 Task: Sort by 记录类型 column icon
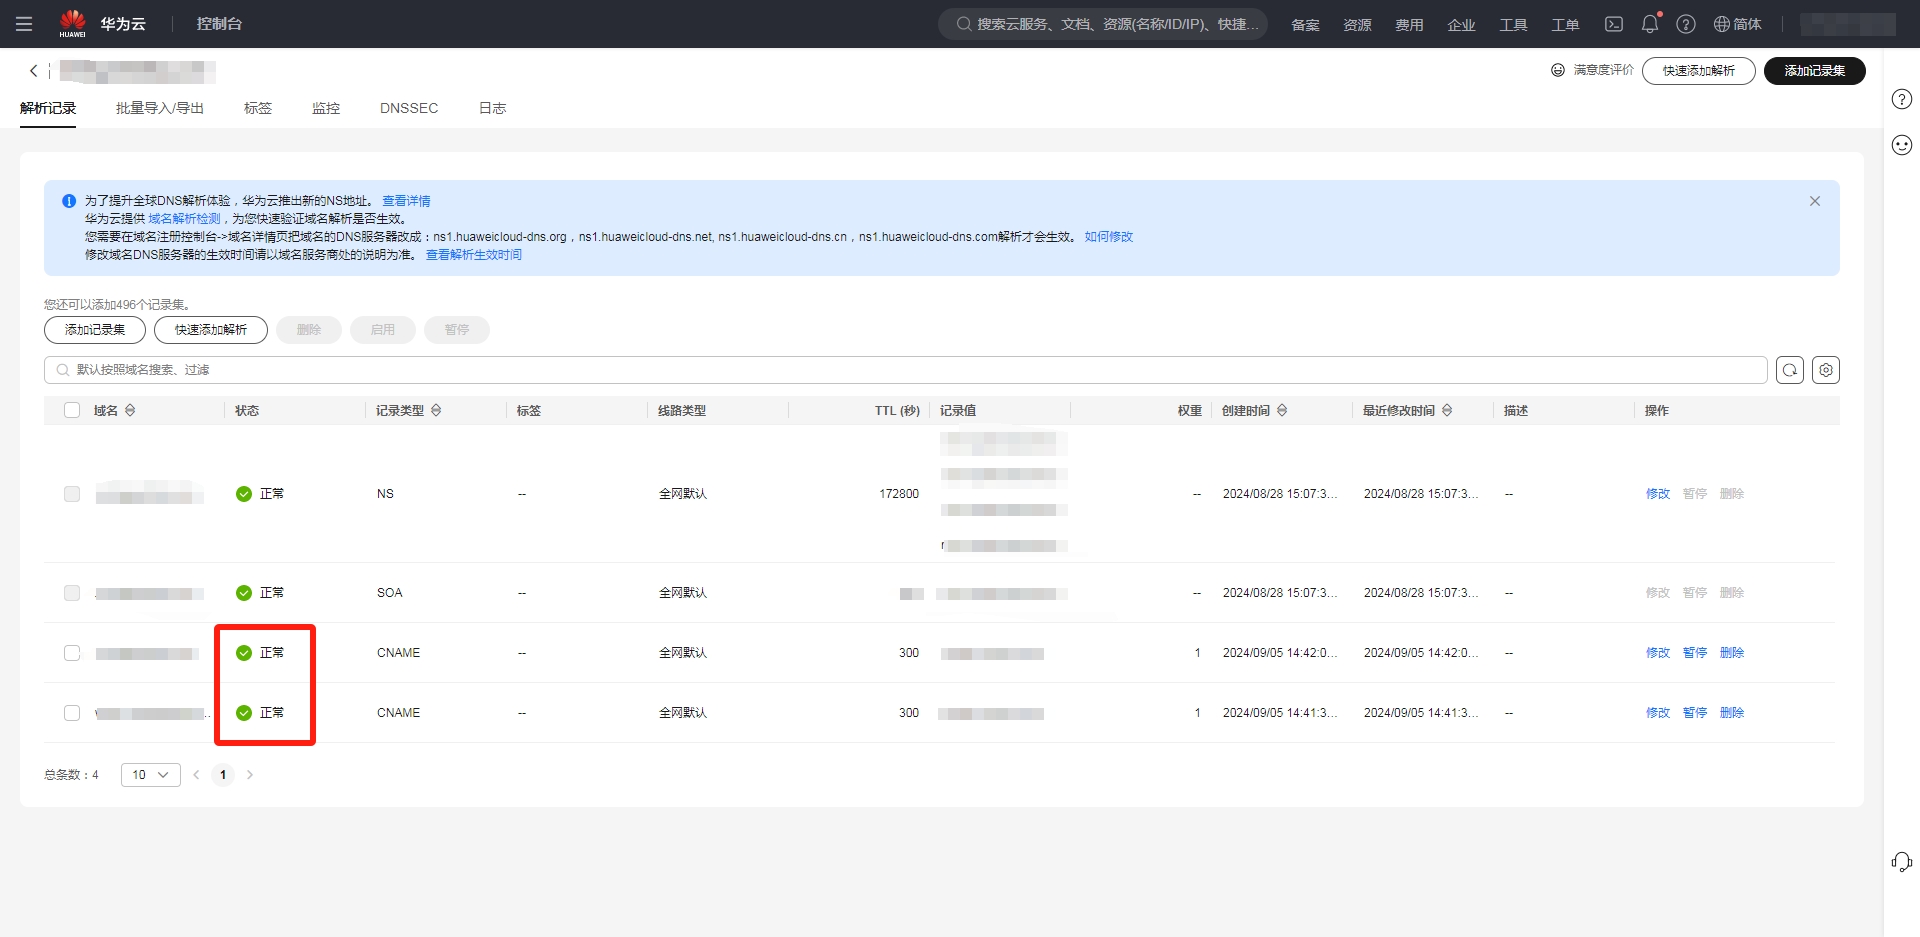pos(436,411)
